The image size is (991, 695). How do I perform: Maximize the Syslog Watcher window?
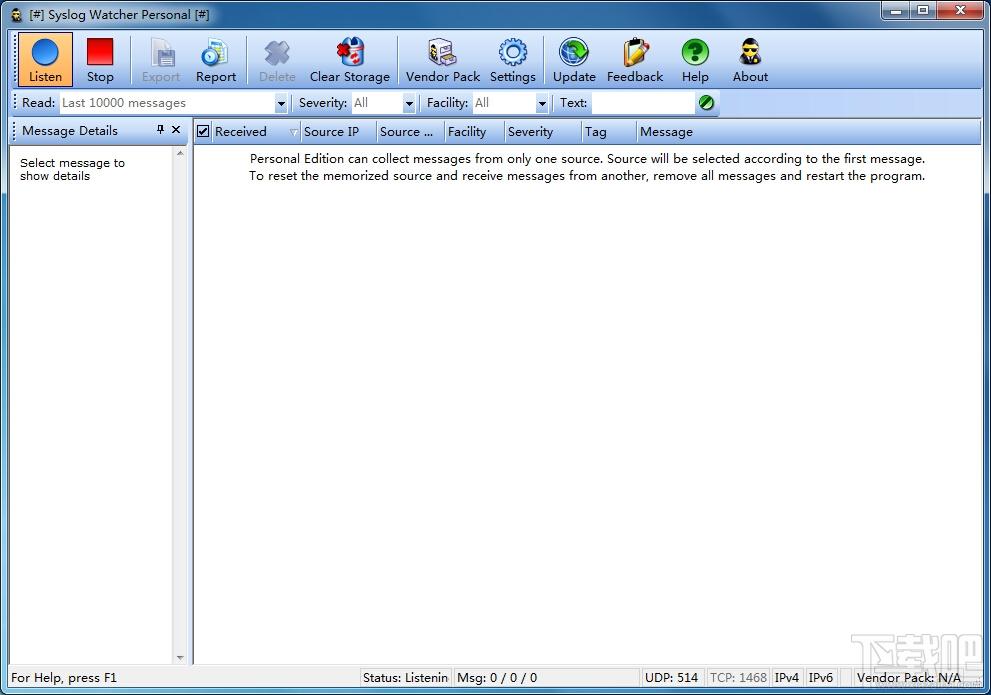click(x=923, y=11)
